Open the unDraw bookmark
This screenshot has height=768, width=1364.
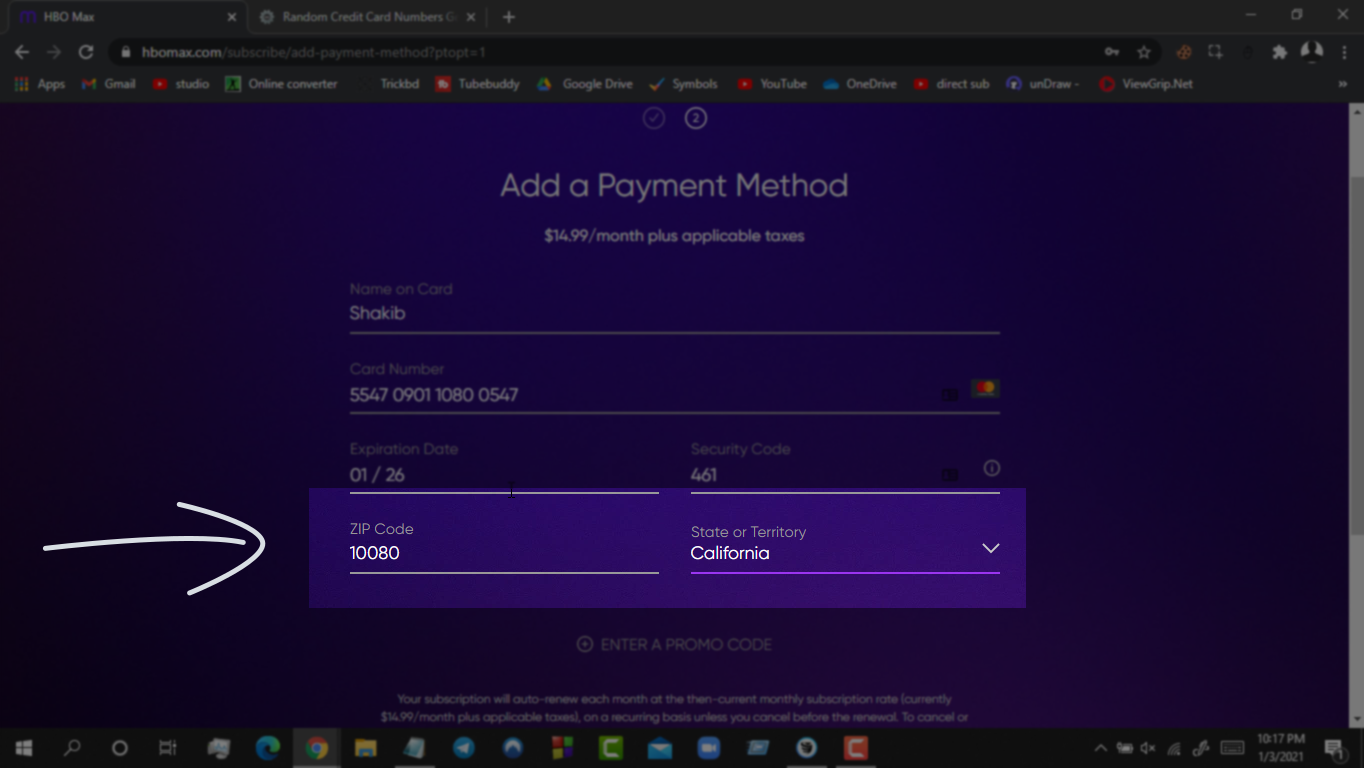[1044, 84]
